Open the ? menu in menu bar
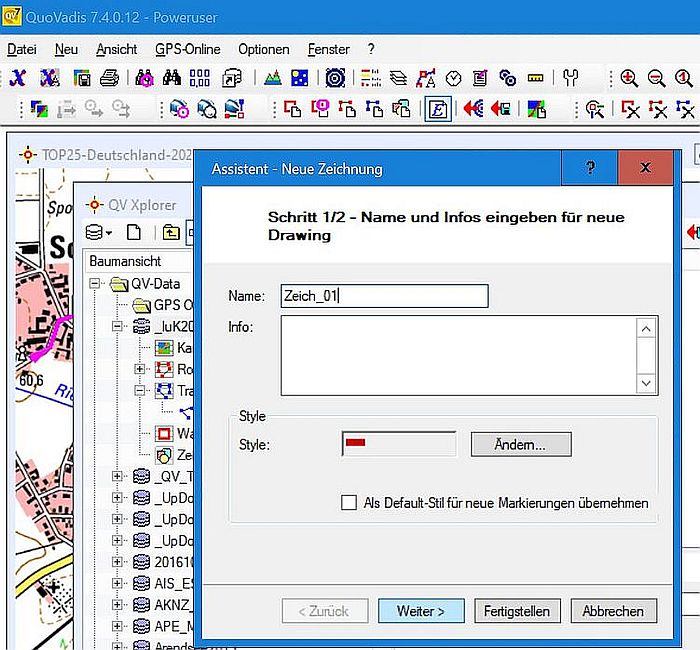The height and width of the screenshot is (650, 700). 371,49
